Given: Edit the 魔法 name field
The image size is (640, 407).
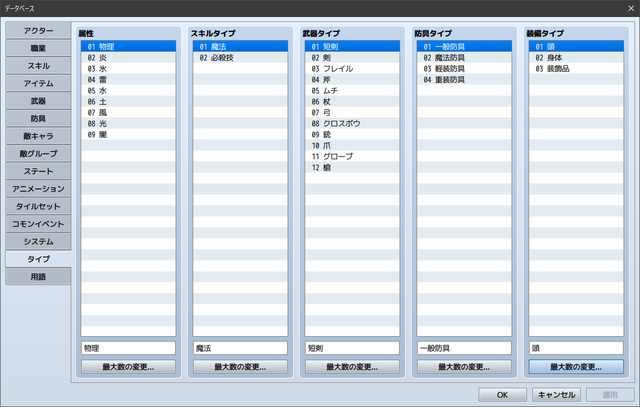Looking at the screenshot, I should [240, 348].
